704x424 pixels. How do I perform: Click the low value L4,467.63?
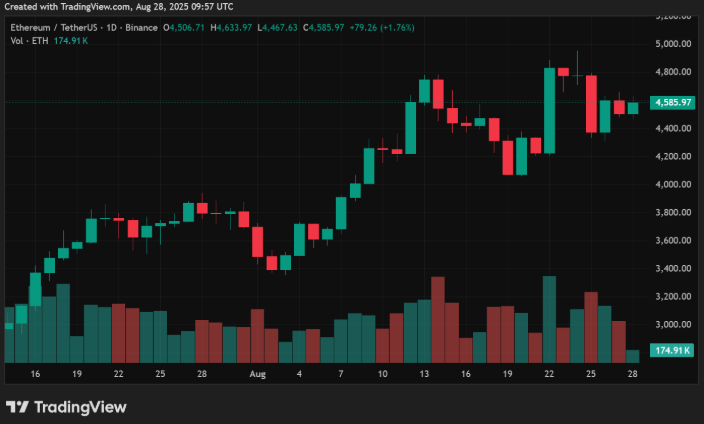click(277, 28)
